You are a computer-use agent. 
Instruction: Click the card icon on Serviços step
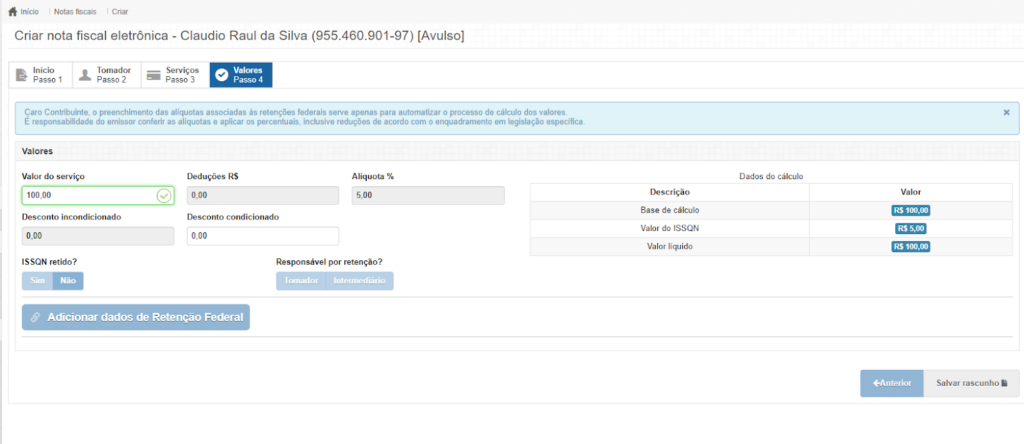[x=154, y=75]
